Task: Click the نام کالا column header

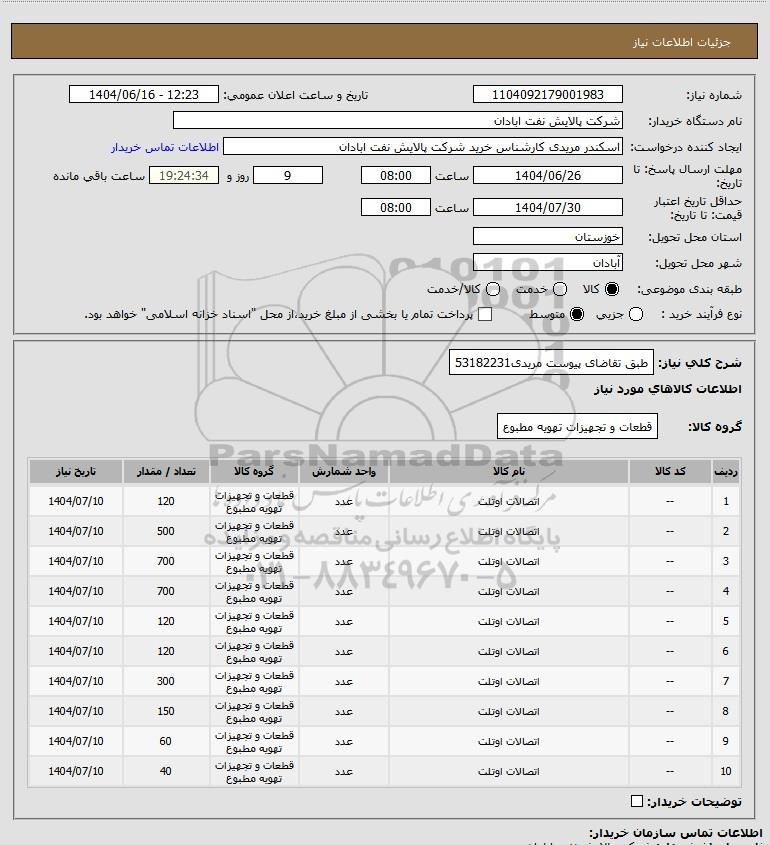Action: pos(508,472)
